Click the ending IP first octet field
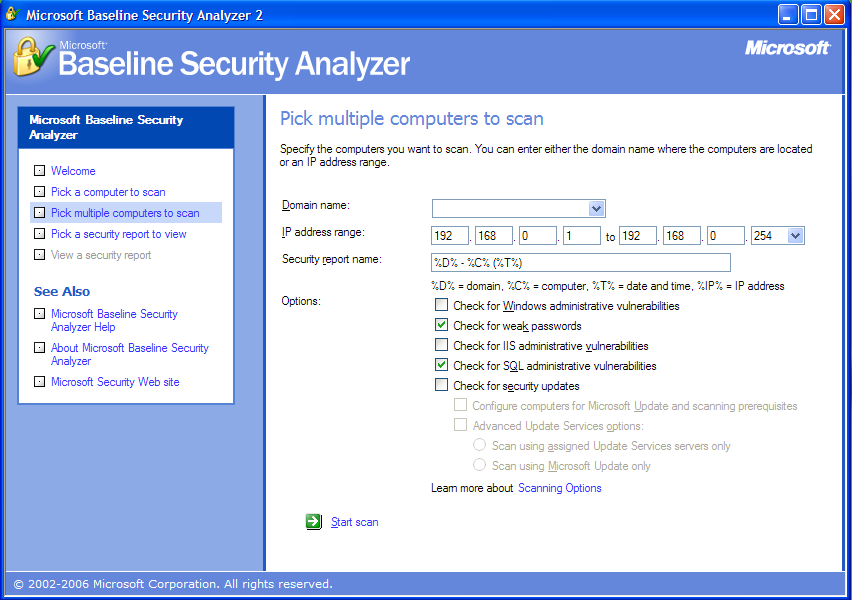This screenshot has height=600, width=852. pyautogui.click(x=638, y=236)
